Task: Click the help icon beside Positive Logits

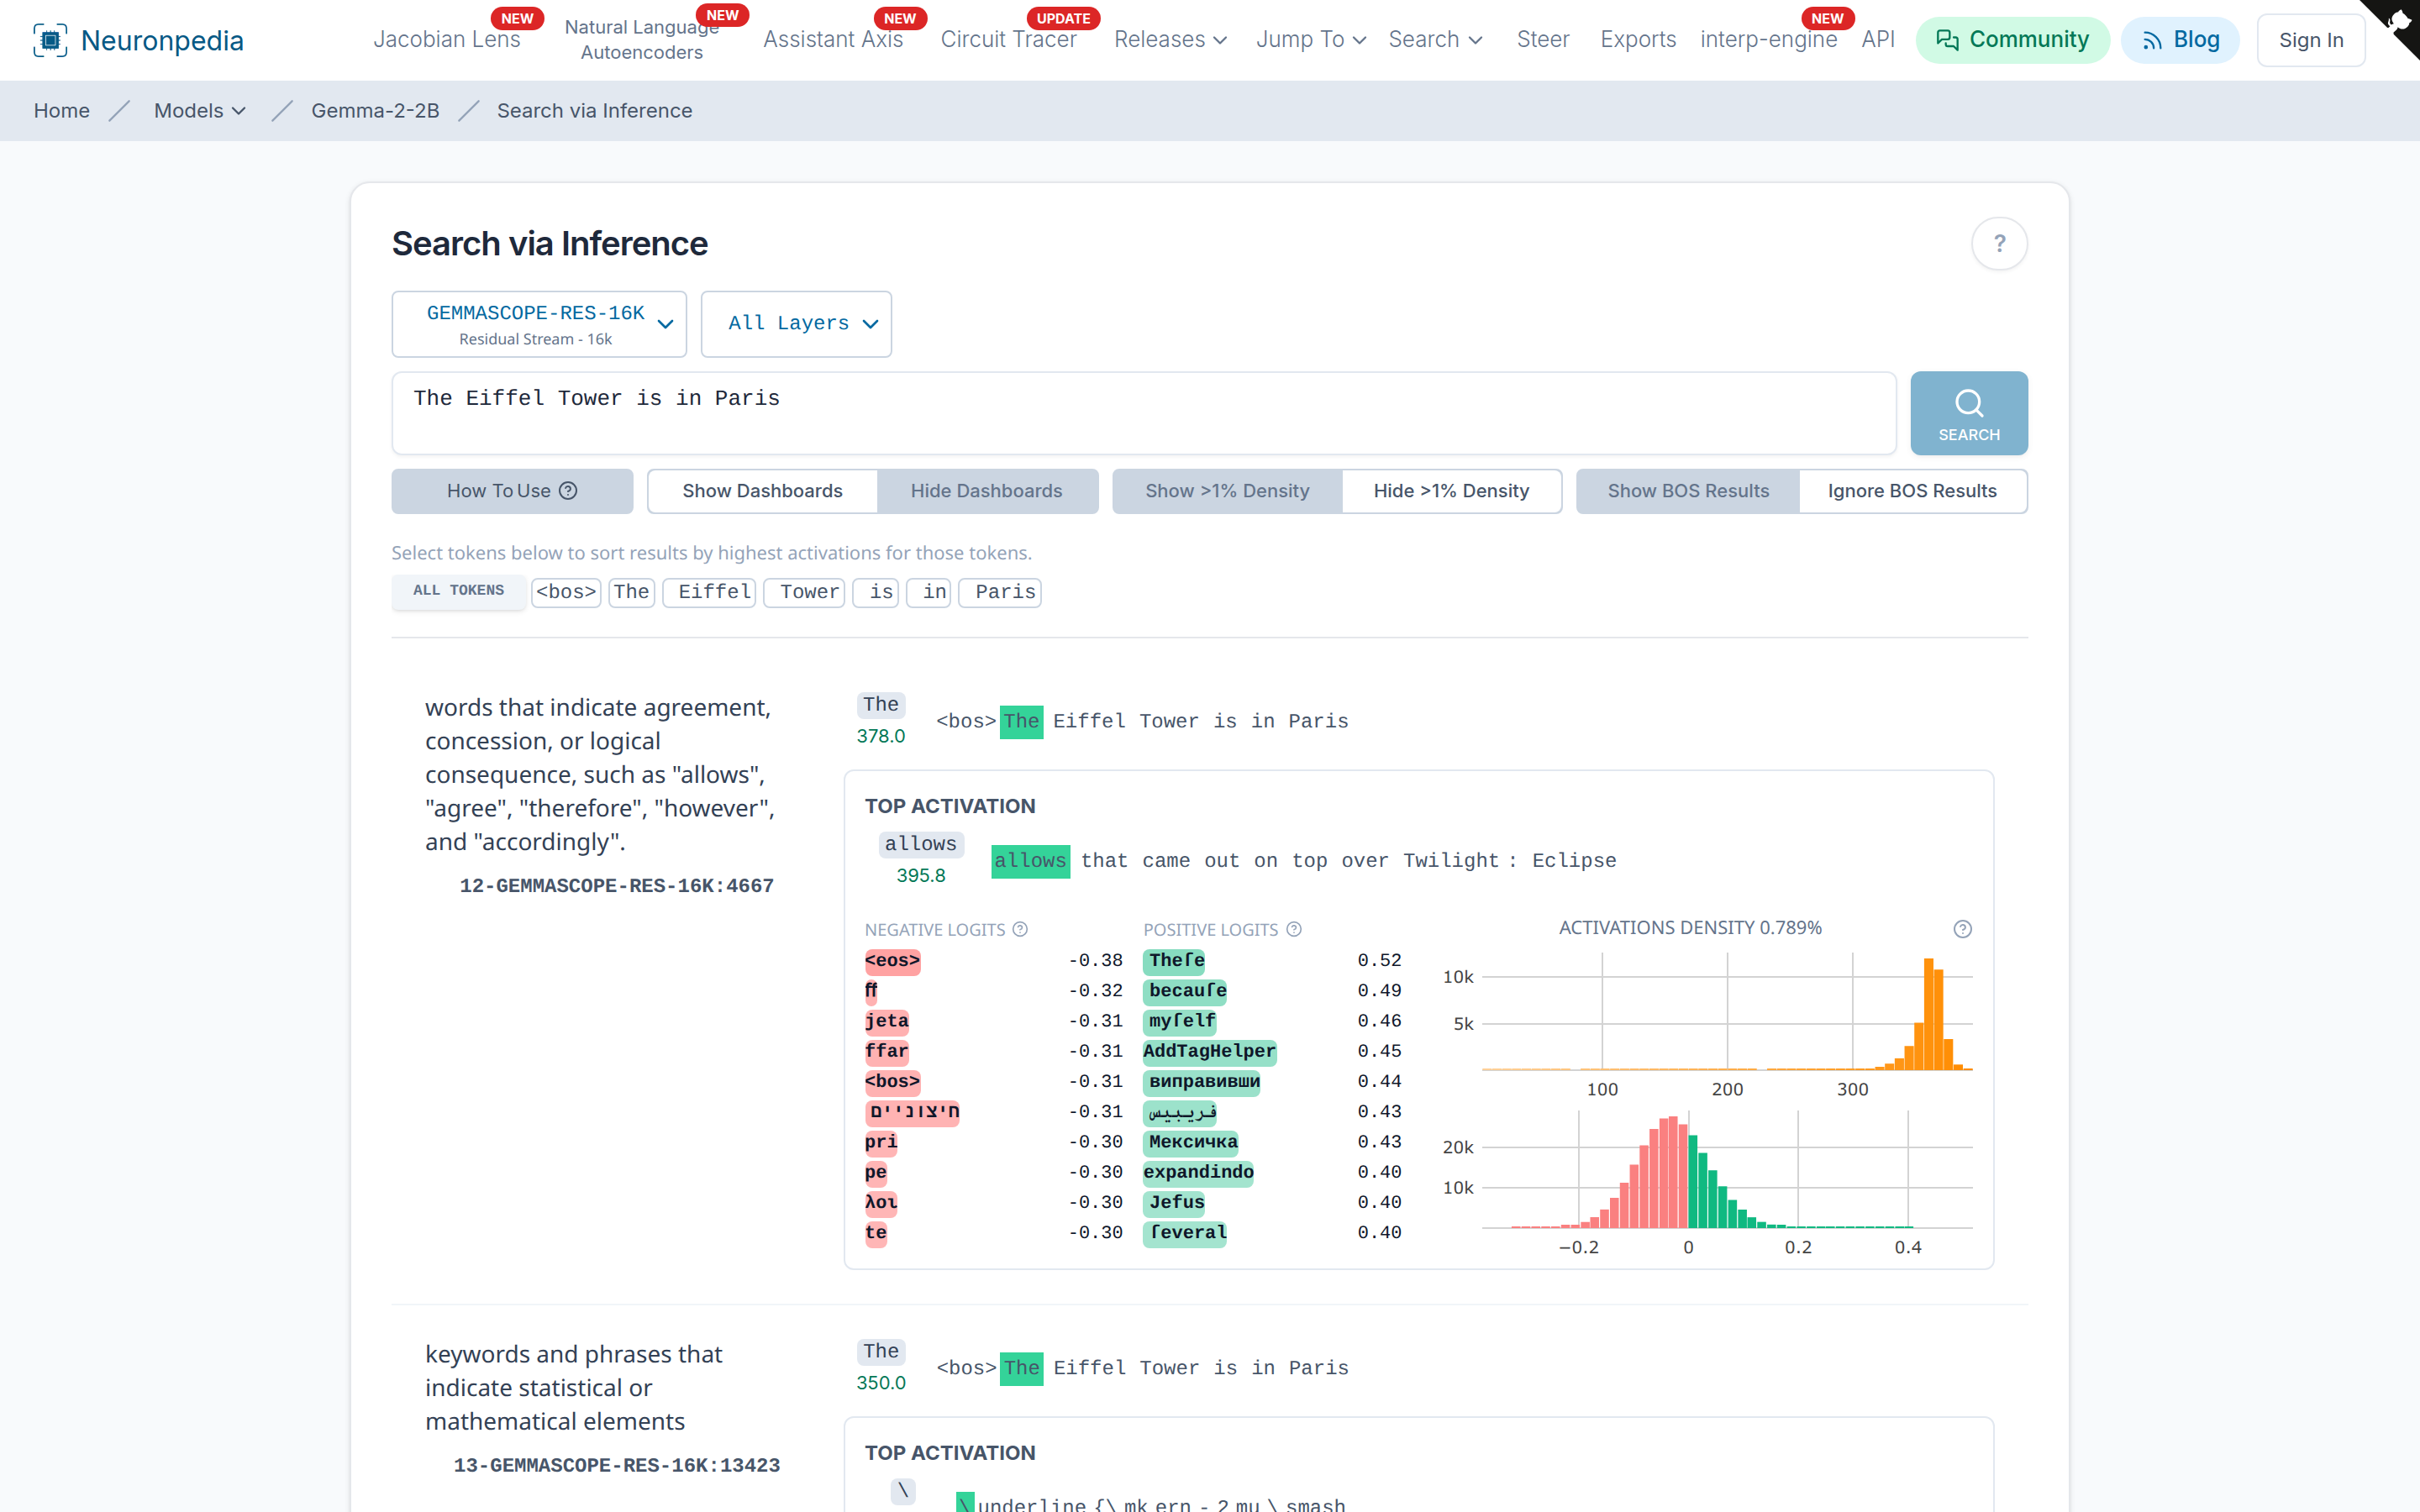Action: (1293, 929)
